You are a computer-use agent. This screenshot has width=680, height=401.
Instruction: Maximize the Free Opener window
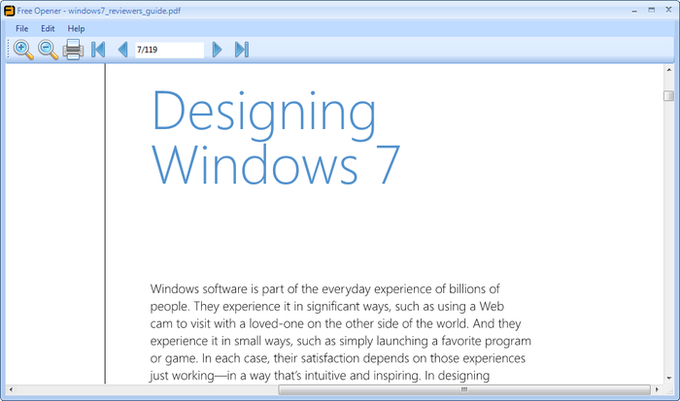pos(651,10)
